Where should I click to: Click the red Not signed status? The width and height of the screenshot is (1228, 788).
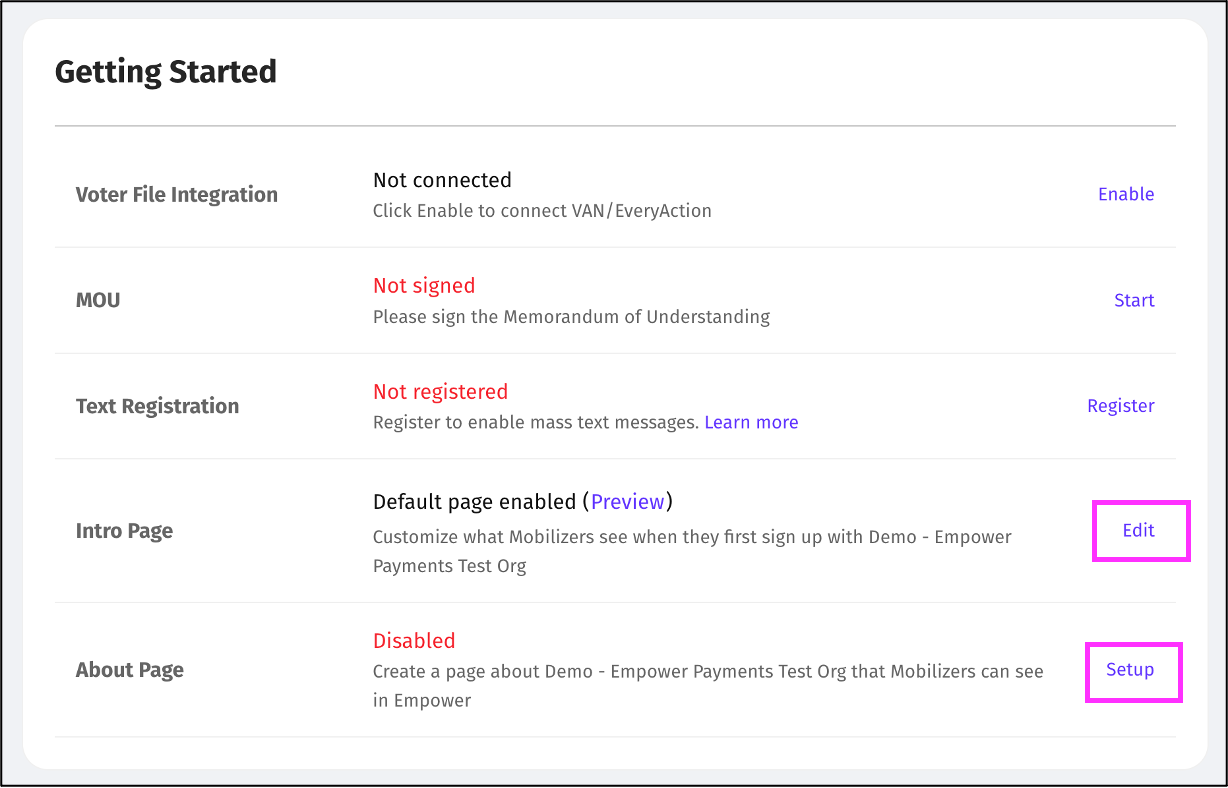424,286
